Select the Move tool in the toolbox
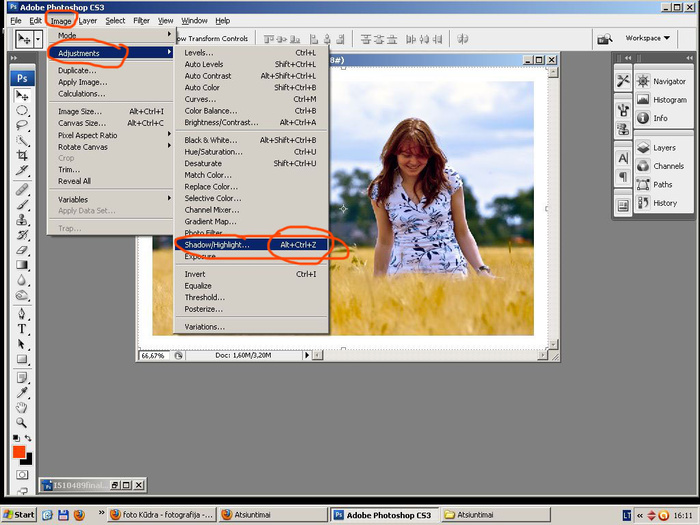 22,96
